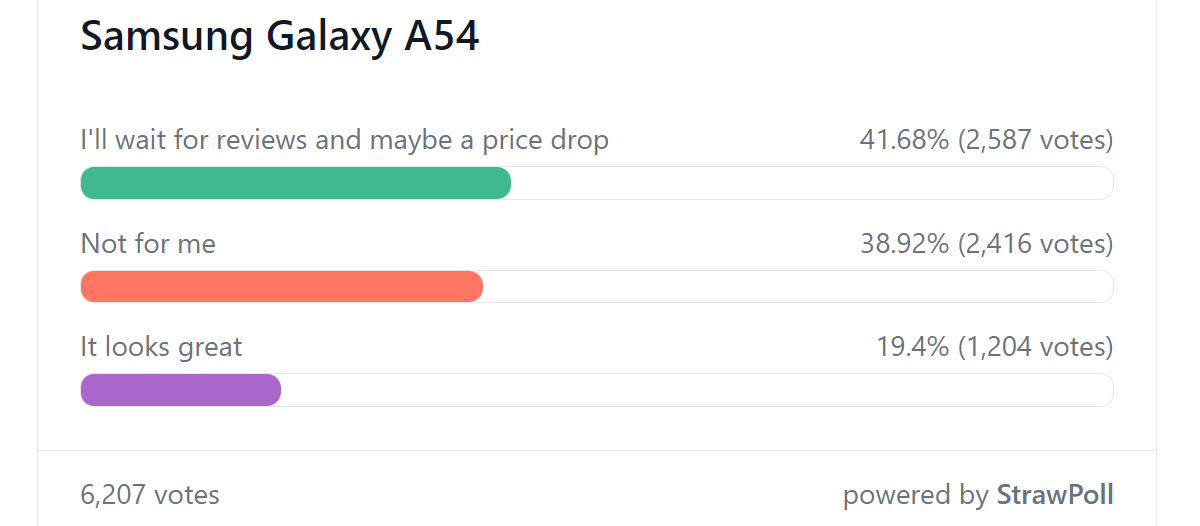Click the rounded right end of the green bar fill

503,183
